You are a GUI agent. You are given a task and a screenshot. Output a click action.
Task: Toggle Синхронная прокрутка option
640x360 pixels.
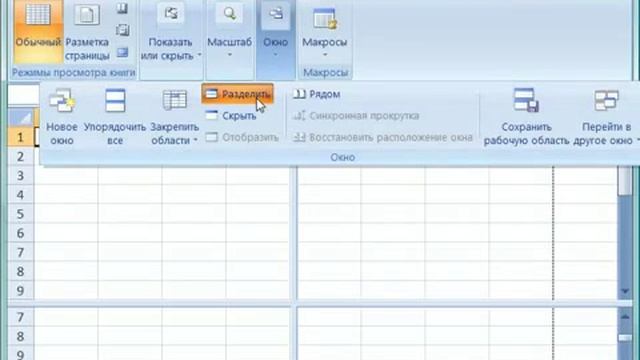point(356,116)
